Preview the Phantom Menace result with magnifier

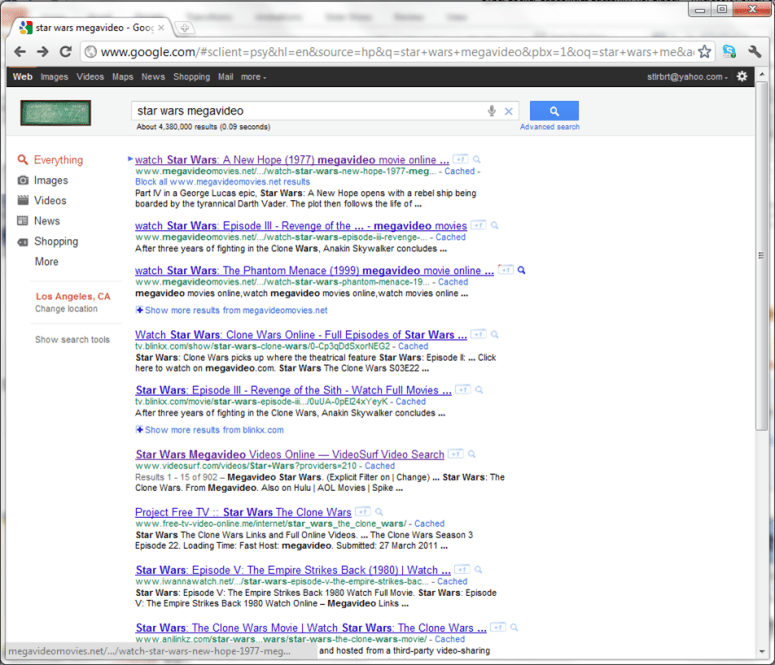(522, 270)
